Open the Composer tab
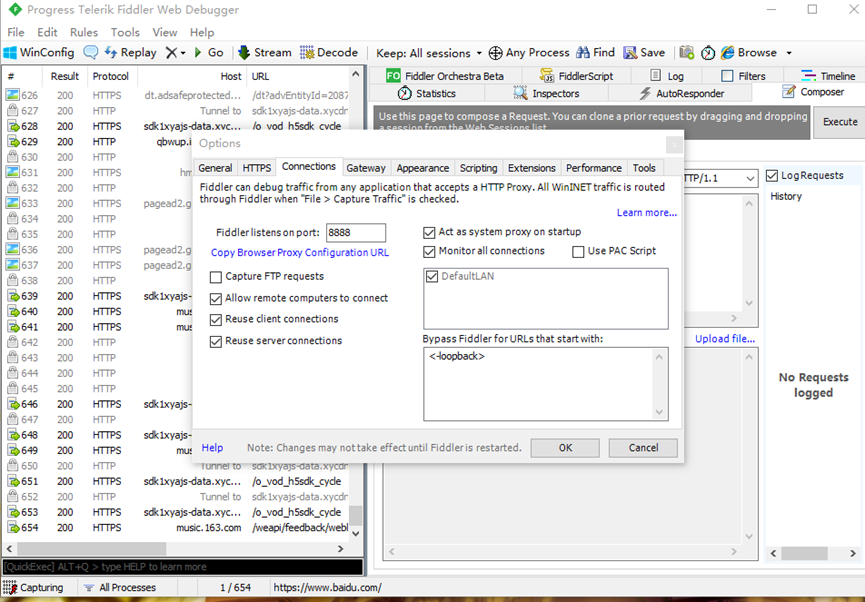This screenshot has width=865, height=602. [813, 92]
